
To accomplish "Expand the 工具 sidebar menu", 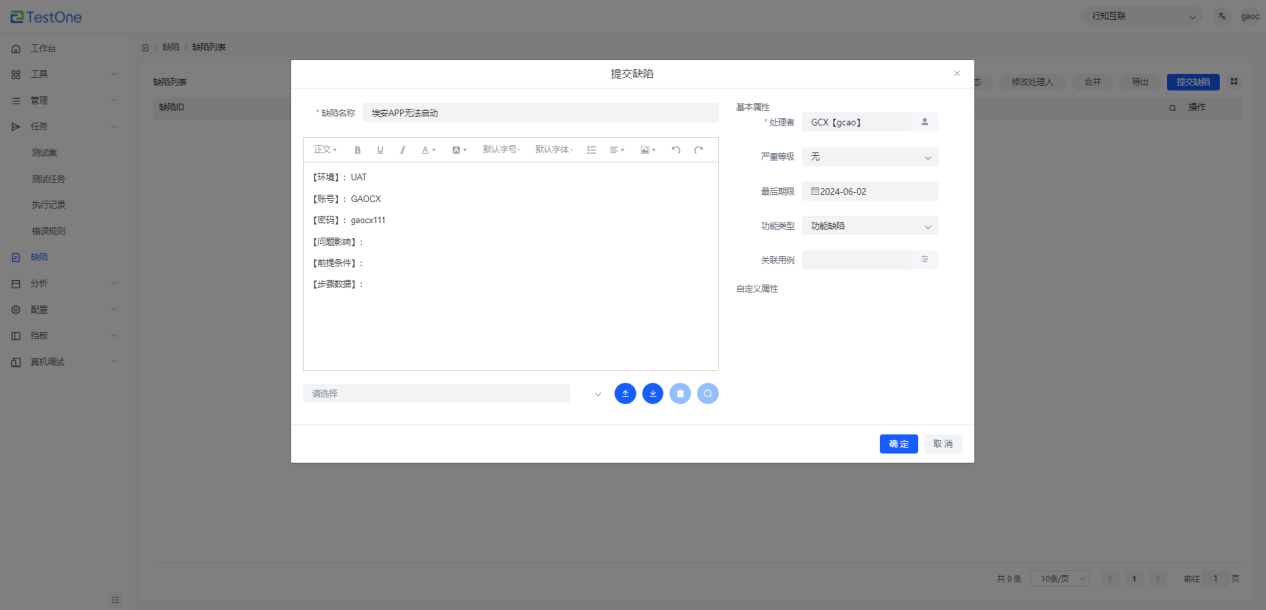I will [65, 74].
